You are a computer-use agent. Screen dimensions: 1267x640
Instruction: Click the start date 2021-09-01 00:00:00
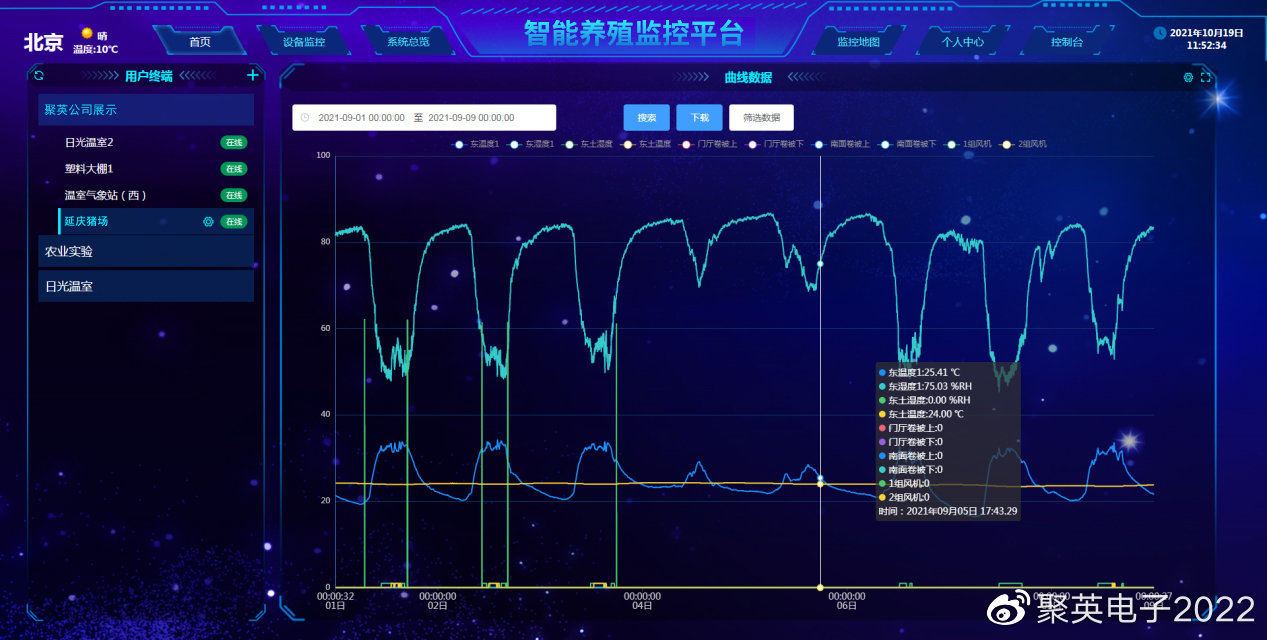361,118
